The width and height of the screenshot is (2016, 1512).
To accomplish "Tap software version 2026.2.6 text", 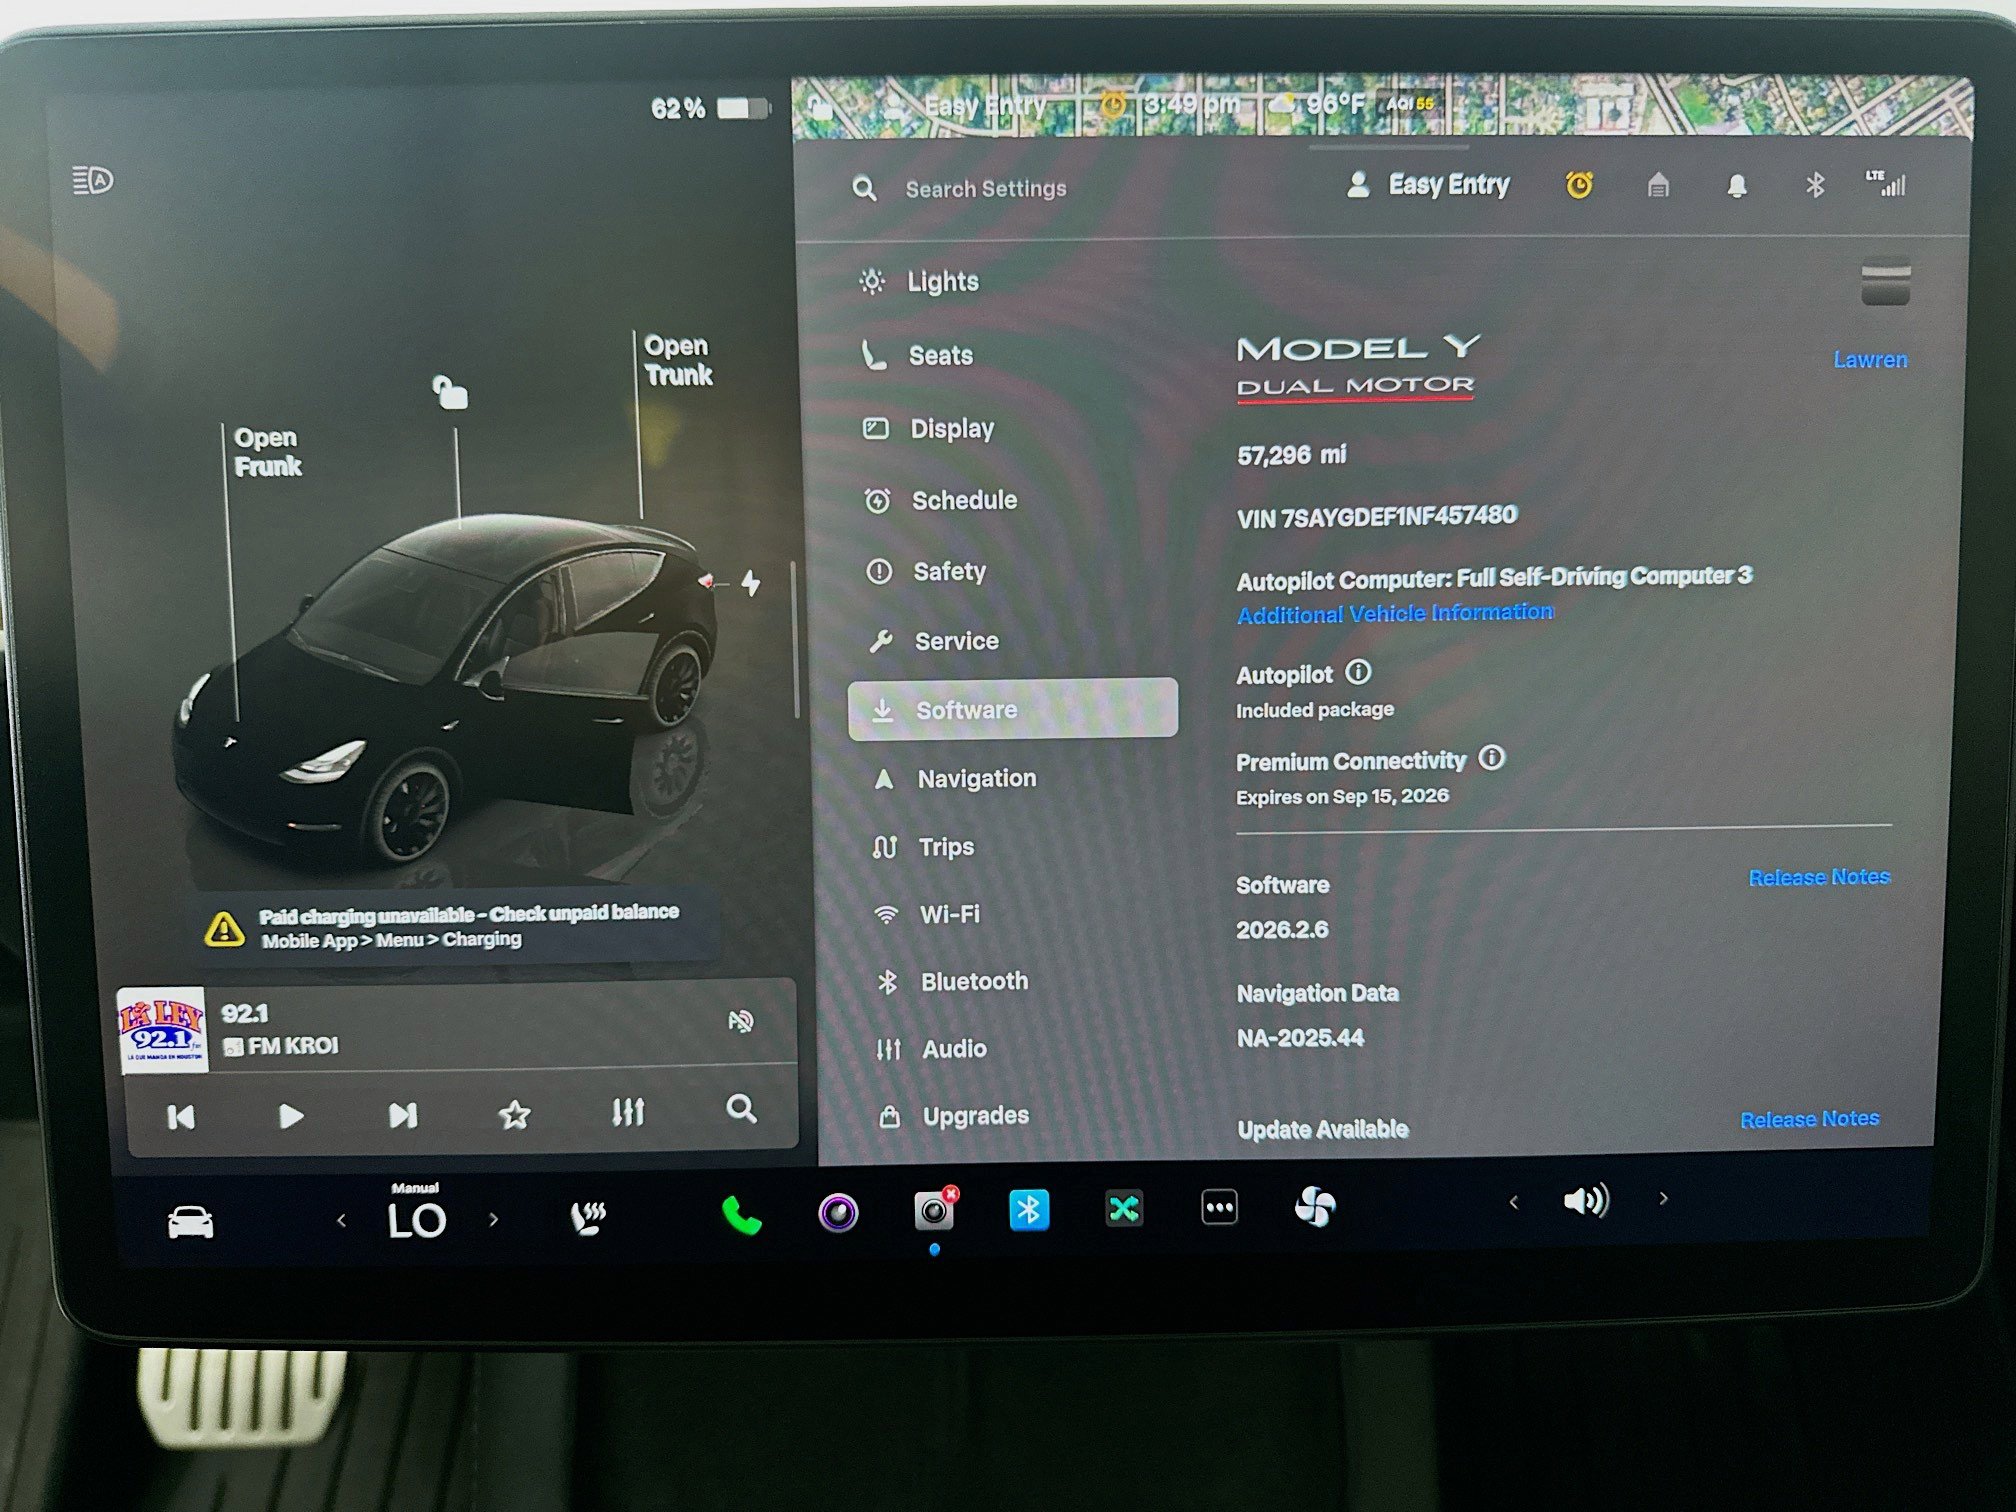I will click(x=1282, y=929).
